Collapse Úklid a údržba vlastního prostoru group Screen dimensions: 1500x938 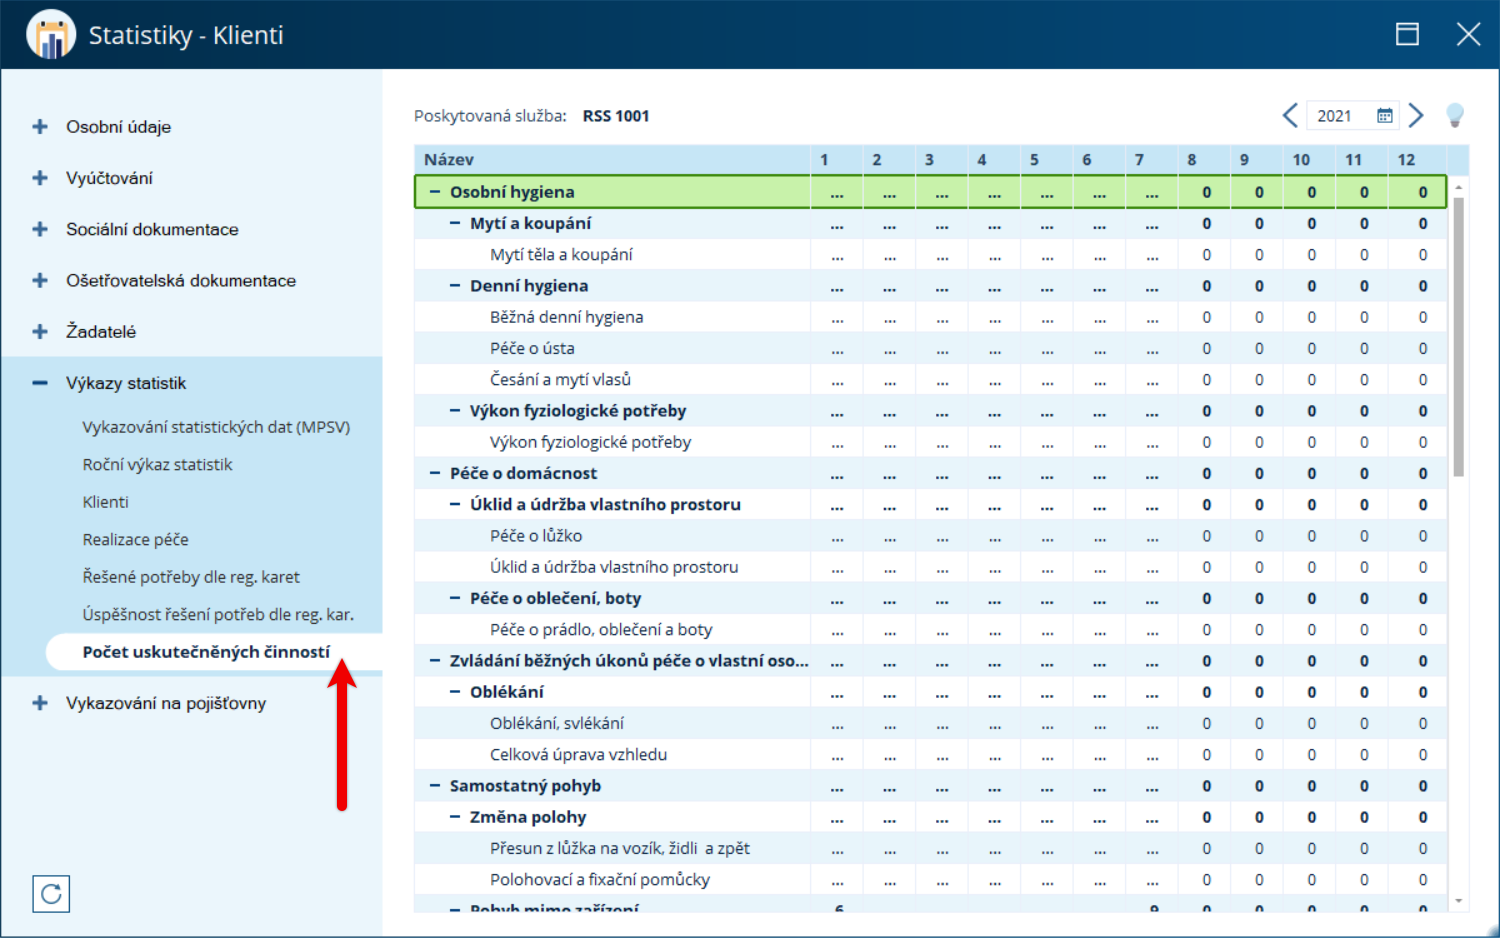pyautogui.click(x=455, y=505)
